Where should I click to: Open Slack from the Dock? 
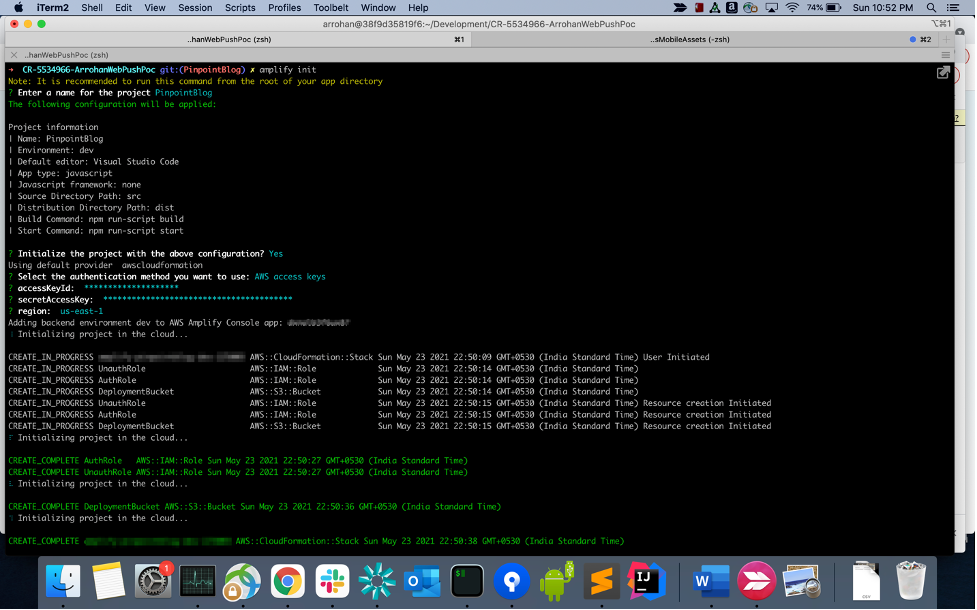pos(331,580)
